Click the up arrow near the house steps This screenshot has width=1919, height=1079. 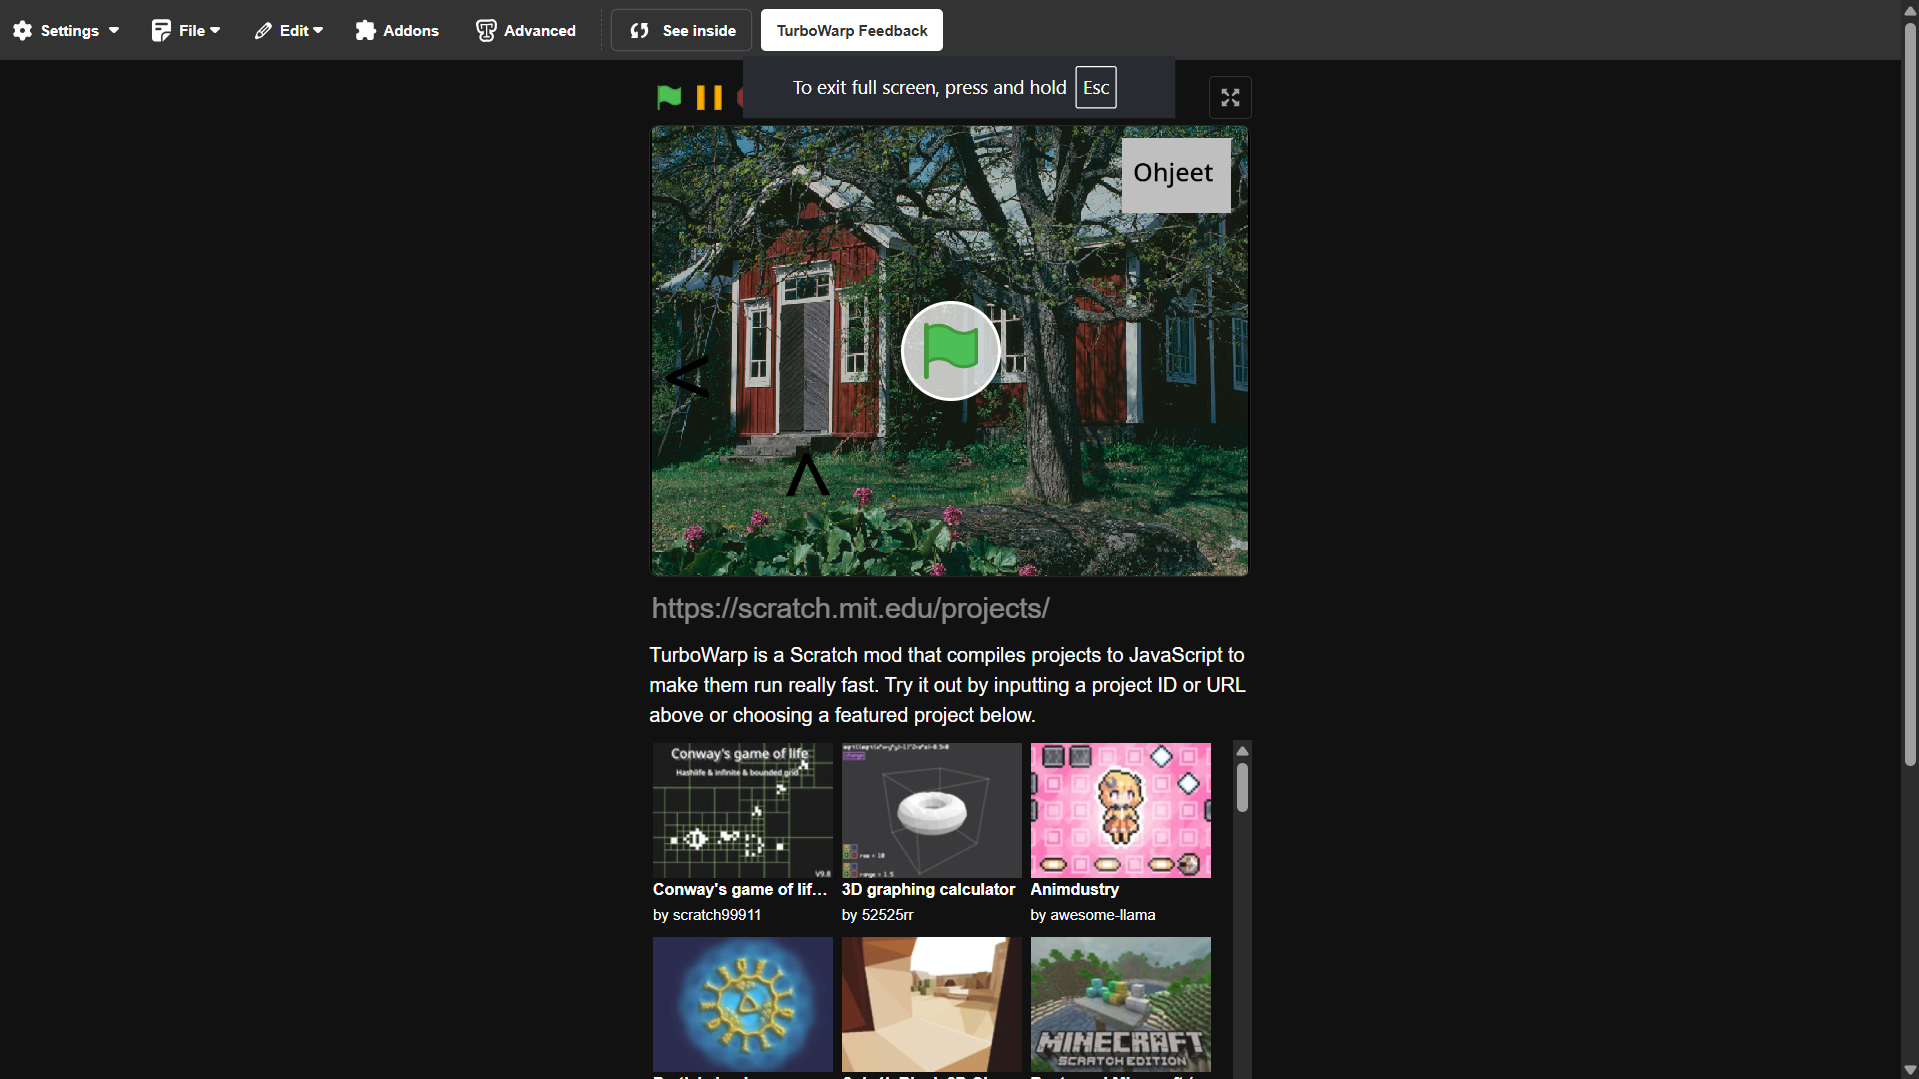coord(807,474)
